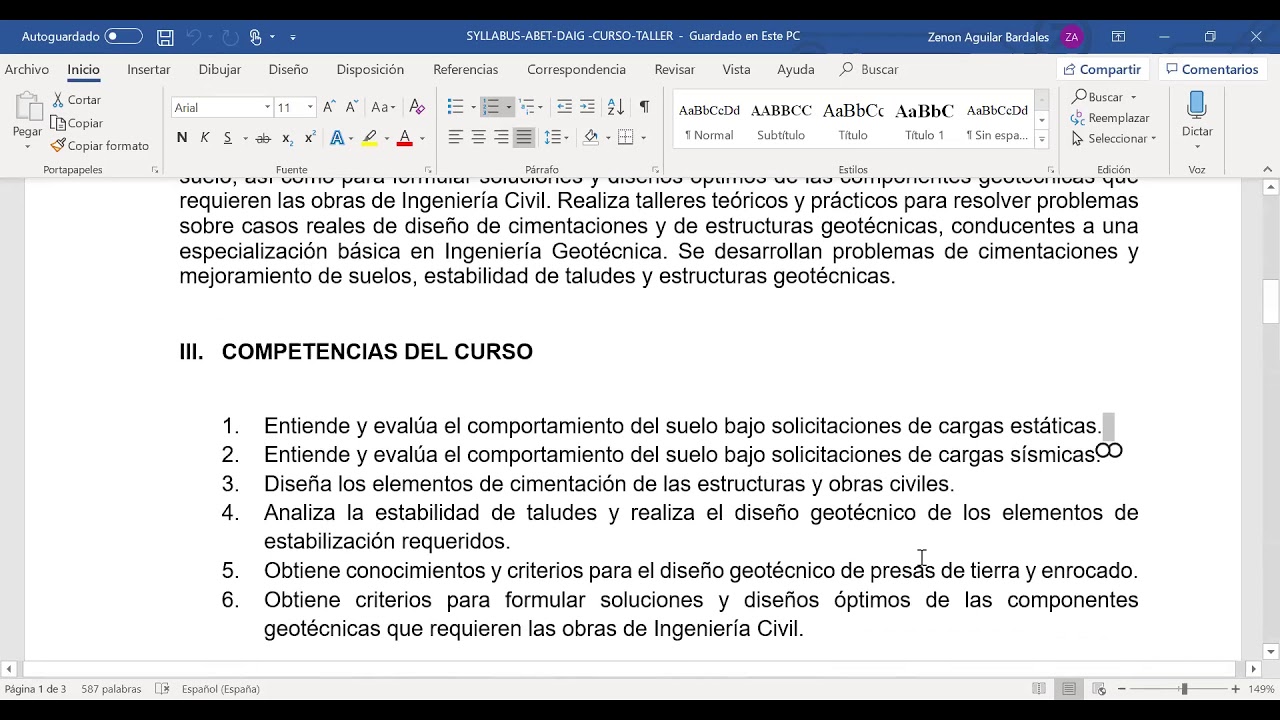This screenshot has width=1280, height=720.
Task: Click Copiar formato brush
Action: tap(100, 146)
